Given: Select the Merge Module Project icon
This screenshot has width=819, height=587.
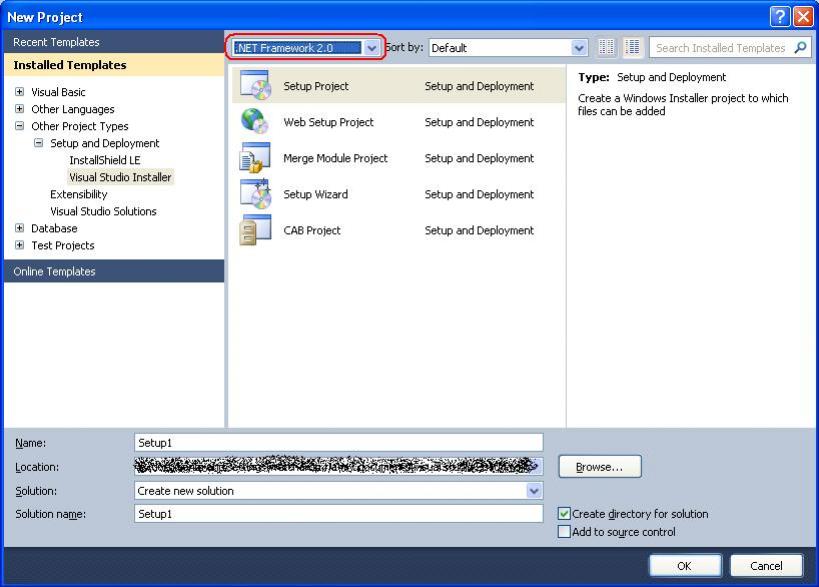Looking at the screenshot, I should pyautogui.click(x=255, y=157).
